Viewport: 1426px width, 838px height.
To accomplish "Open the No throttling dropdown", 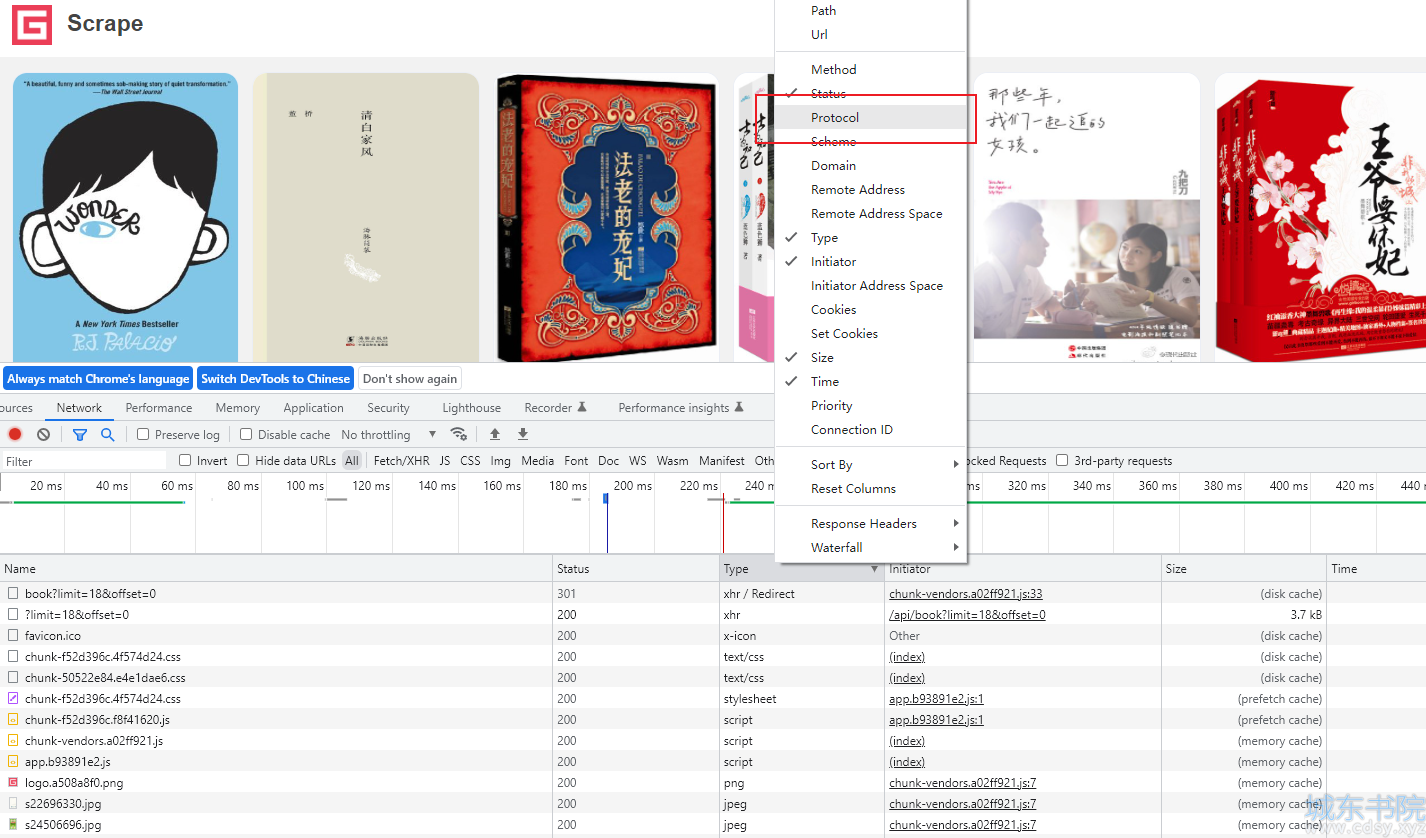I will (389, 434).
